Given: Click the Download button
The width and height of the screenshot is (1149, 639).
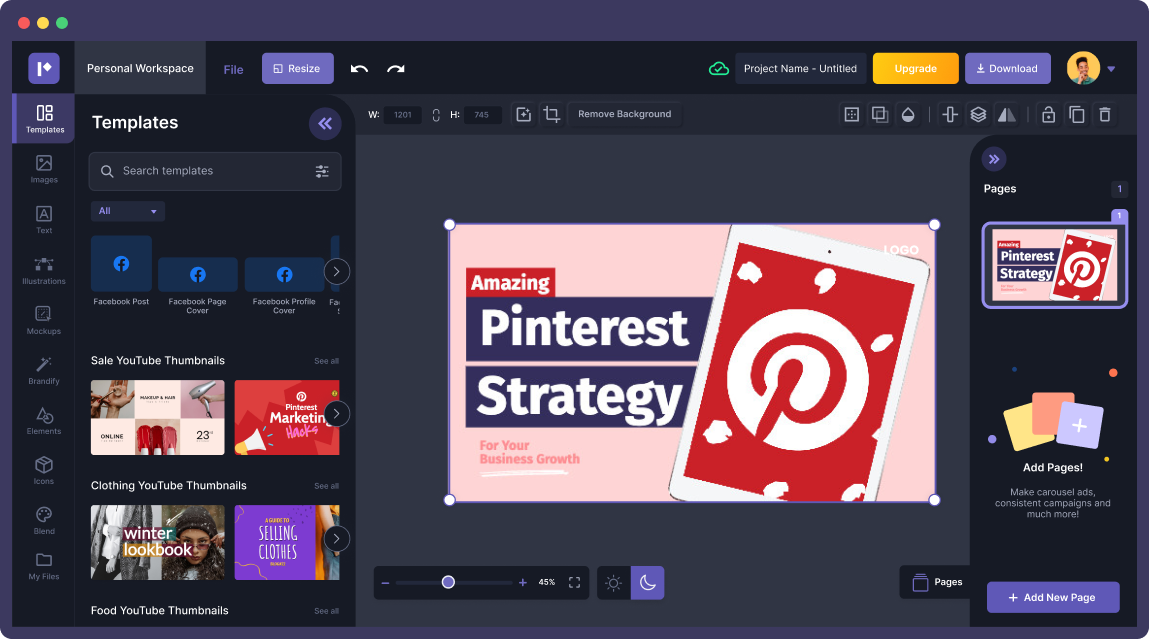Looking at the screenshot, I should (x=1008, y=68).
